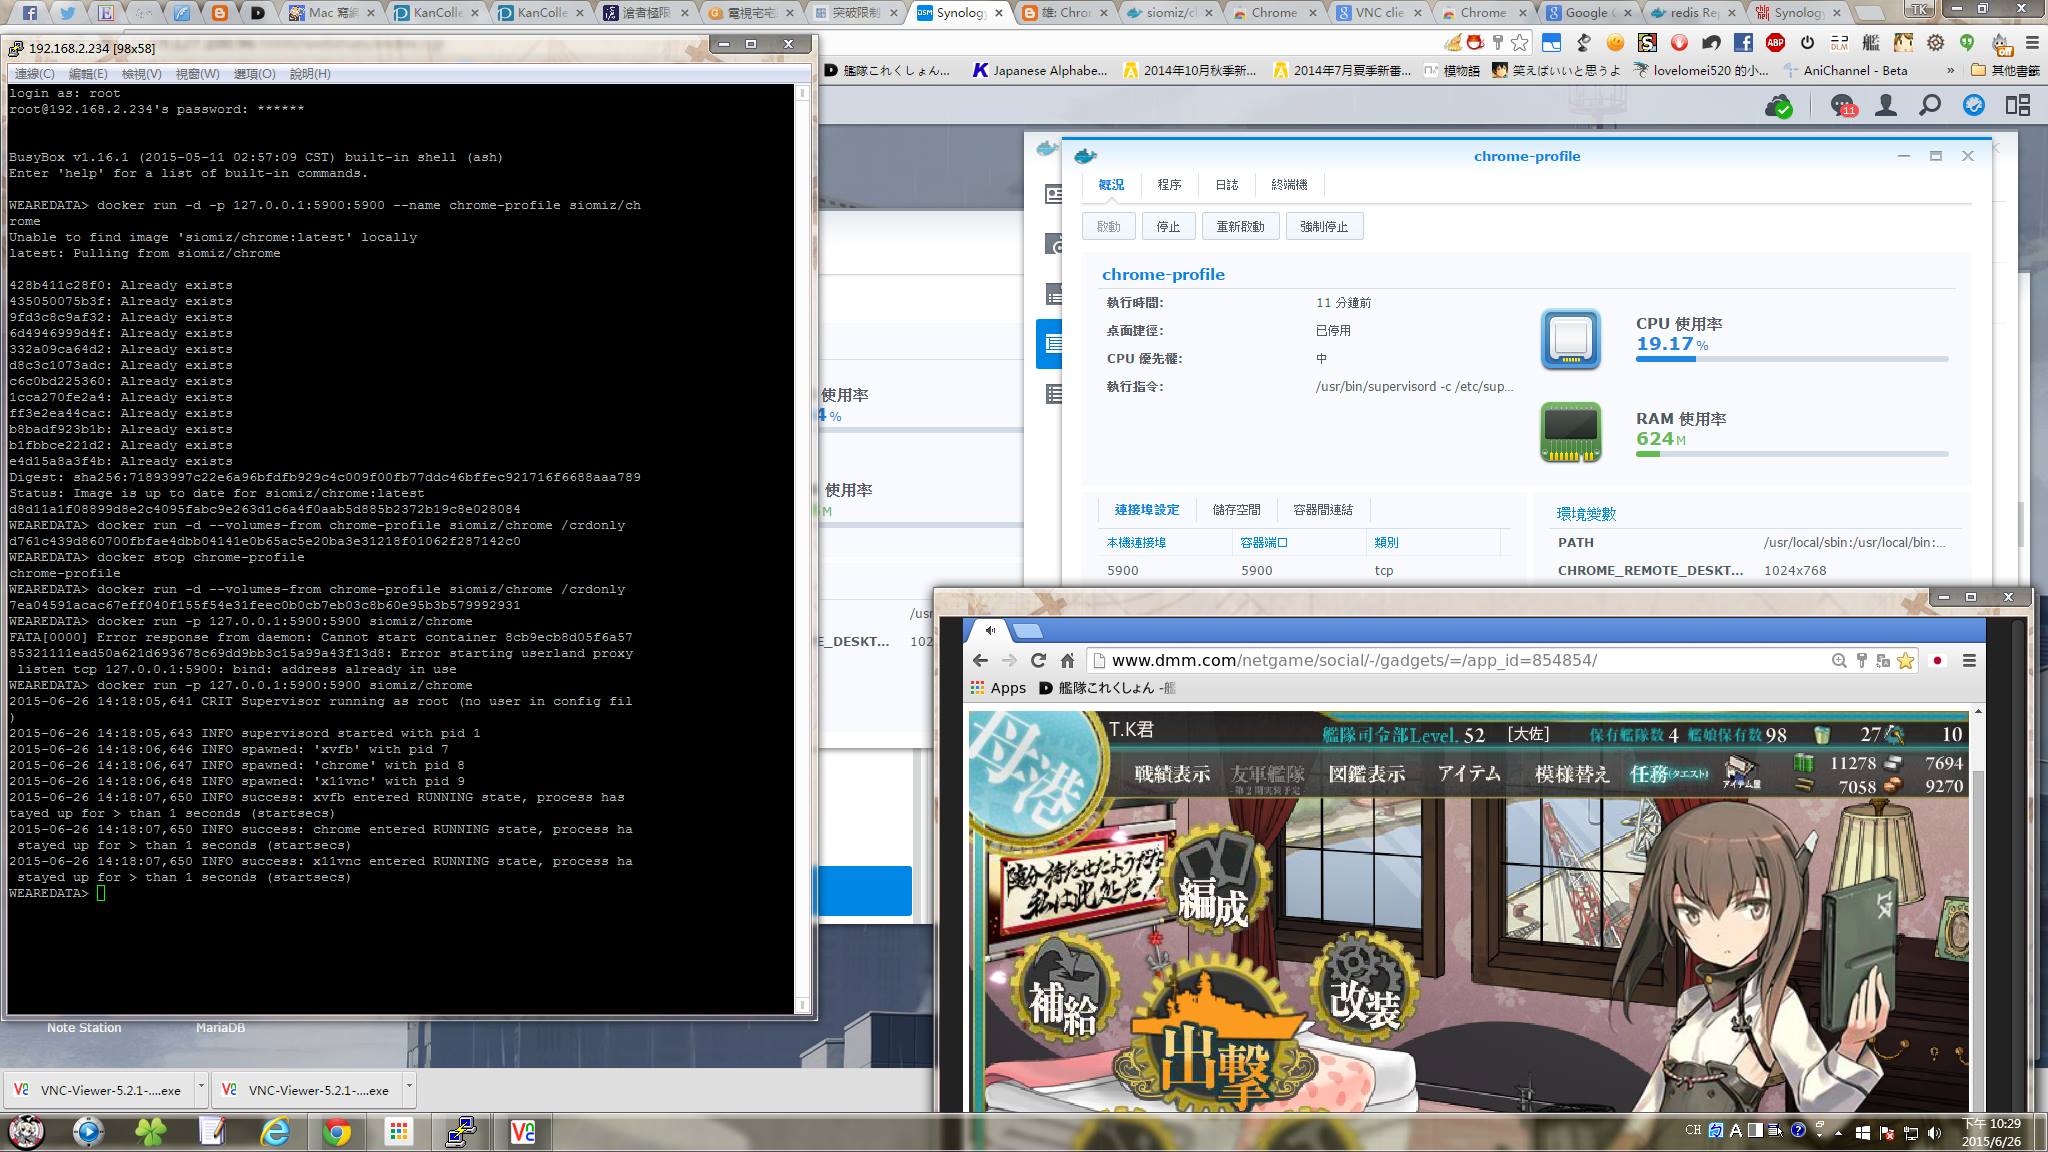
Task: Click the 補給 (resupply) gear icon
Action: point(1063,988)
